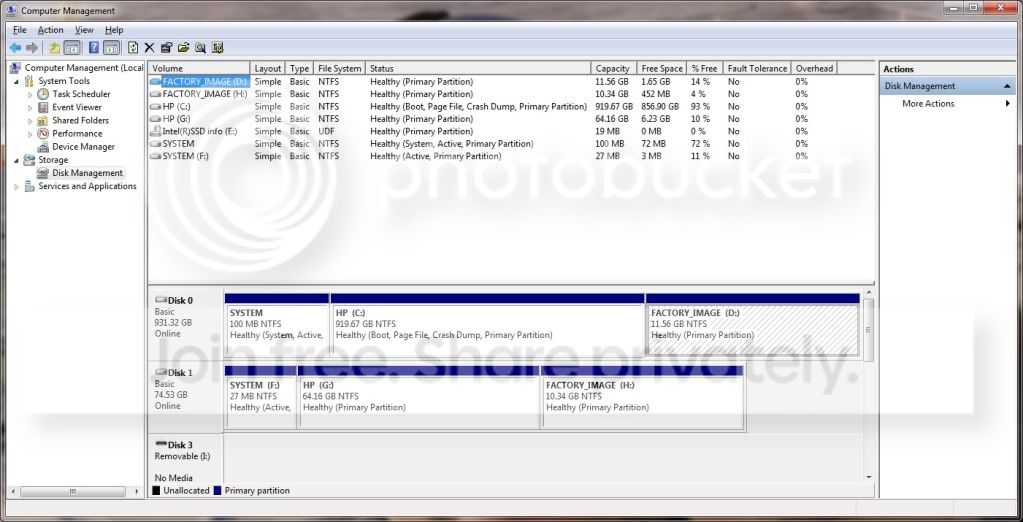Click the magnifier search toolbar icon
Screen dimensions: 1023x522
(x=200, y=48)
